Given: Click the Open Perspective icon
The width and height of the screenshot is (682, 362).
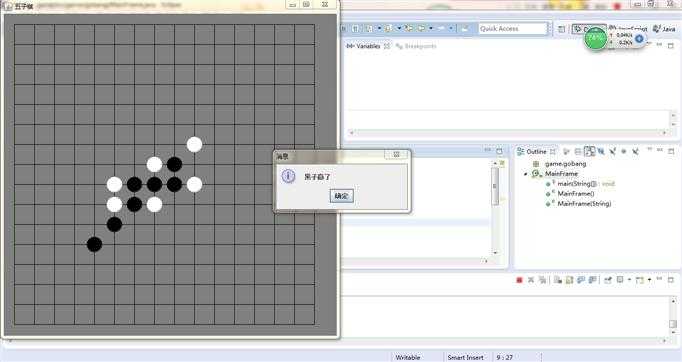Looking at the screenshot, I should (x=562, y=29).
